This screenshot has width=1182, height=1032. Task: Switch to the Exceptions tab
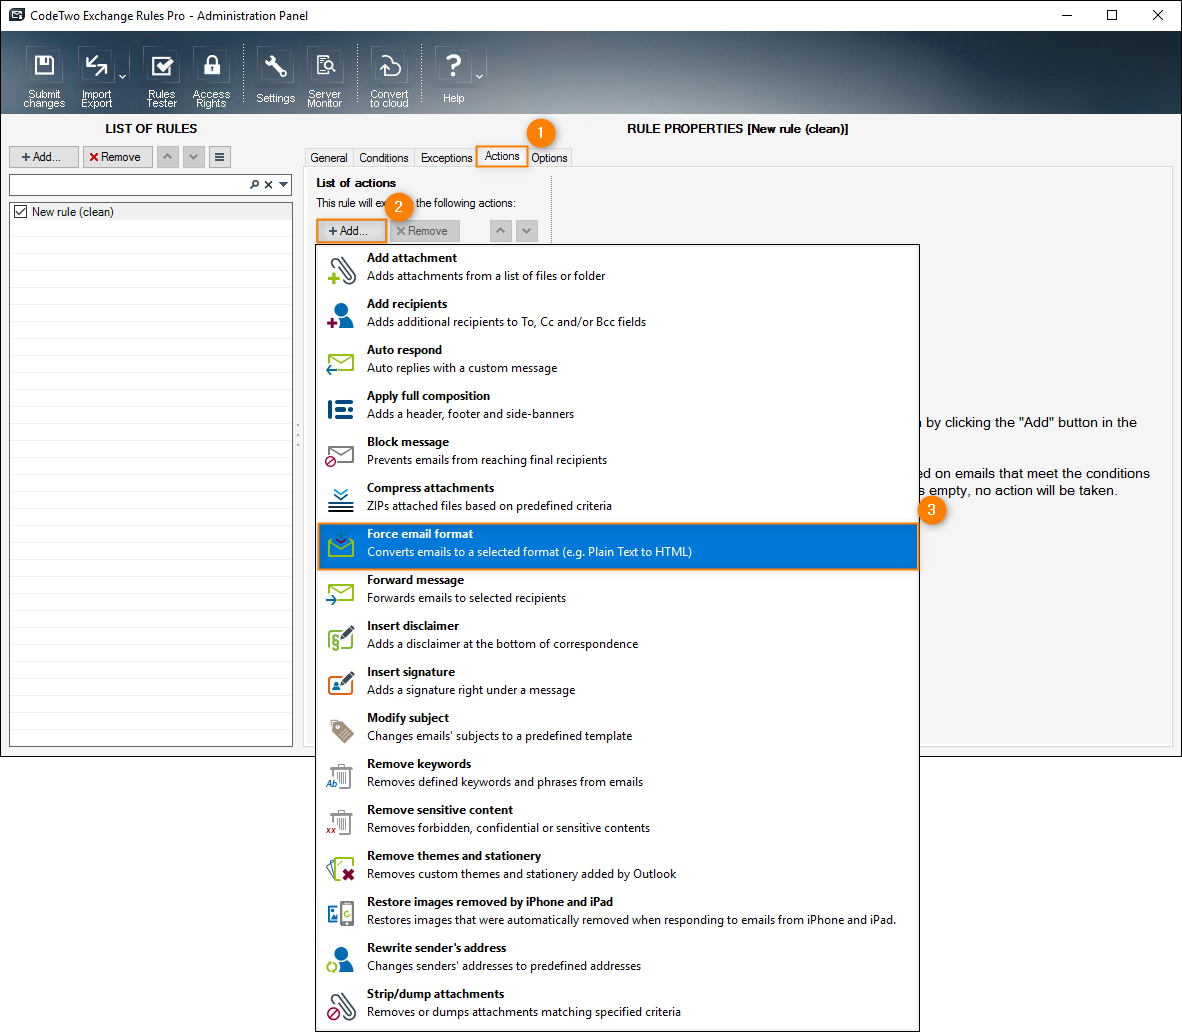pyautogui.click(x=446, y=158)
